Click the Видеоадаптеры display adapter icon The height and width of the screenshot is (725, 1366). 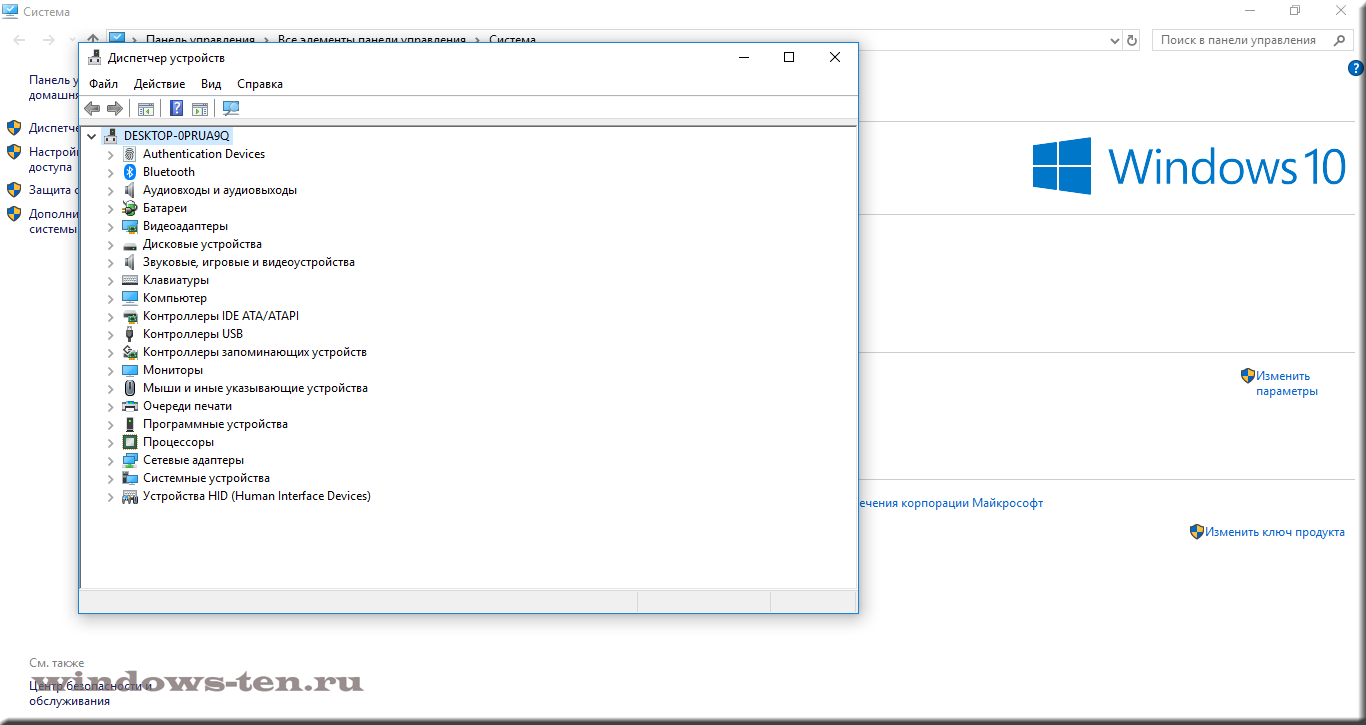point(130,226)
